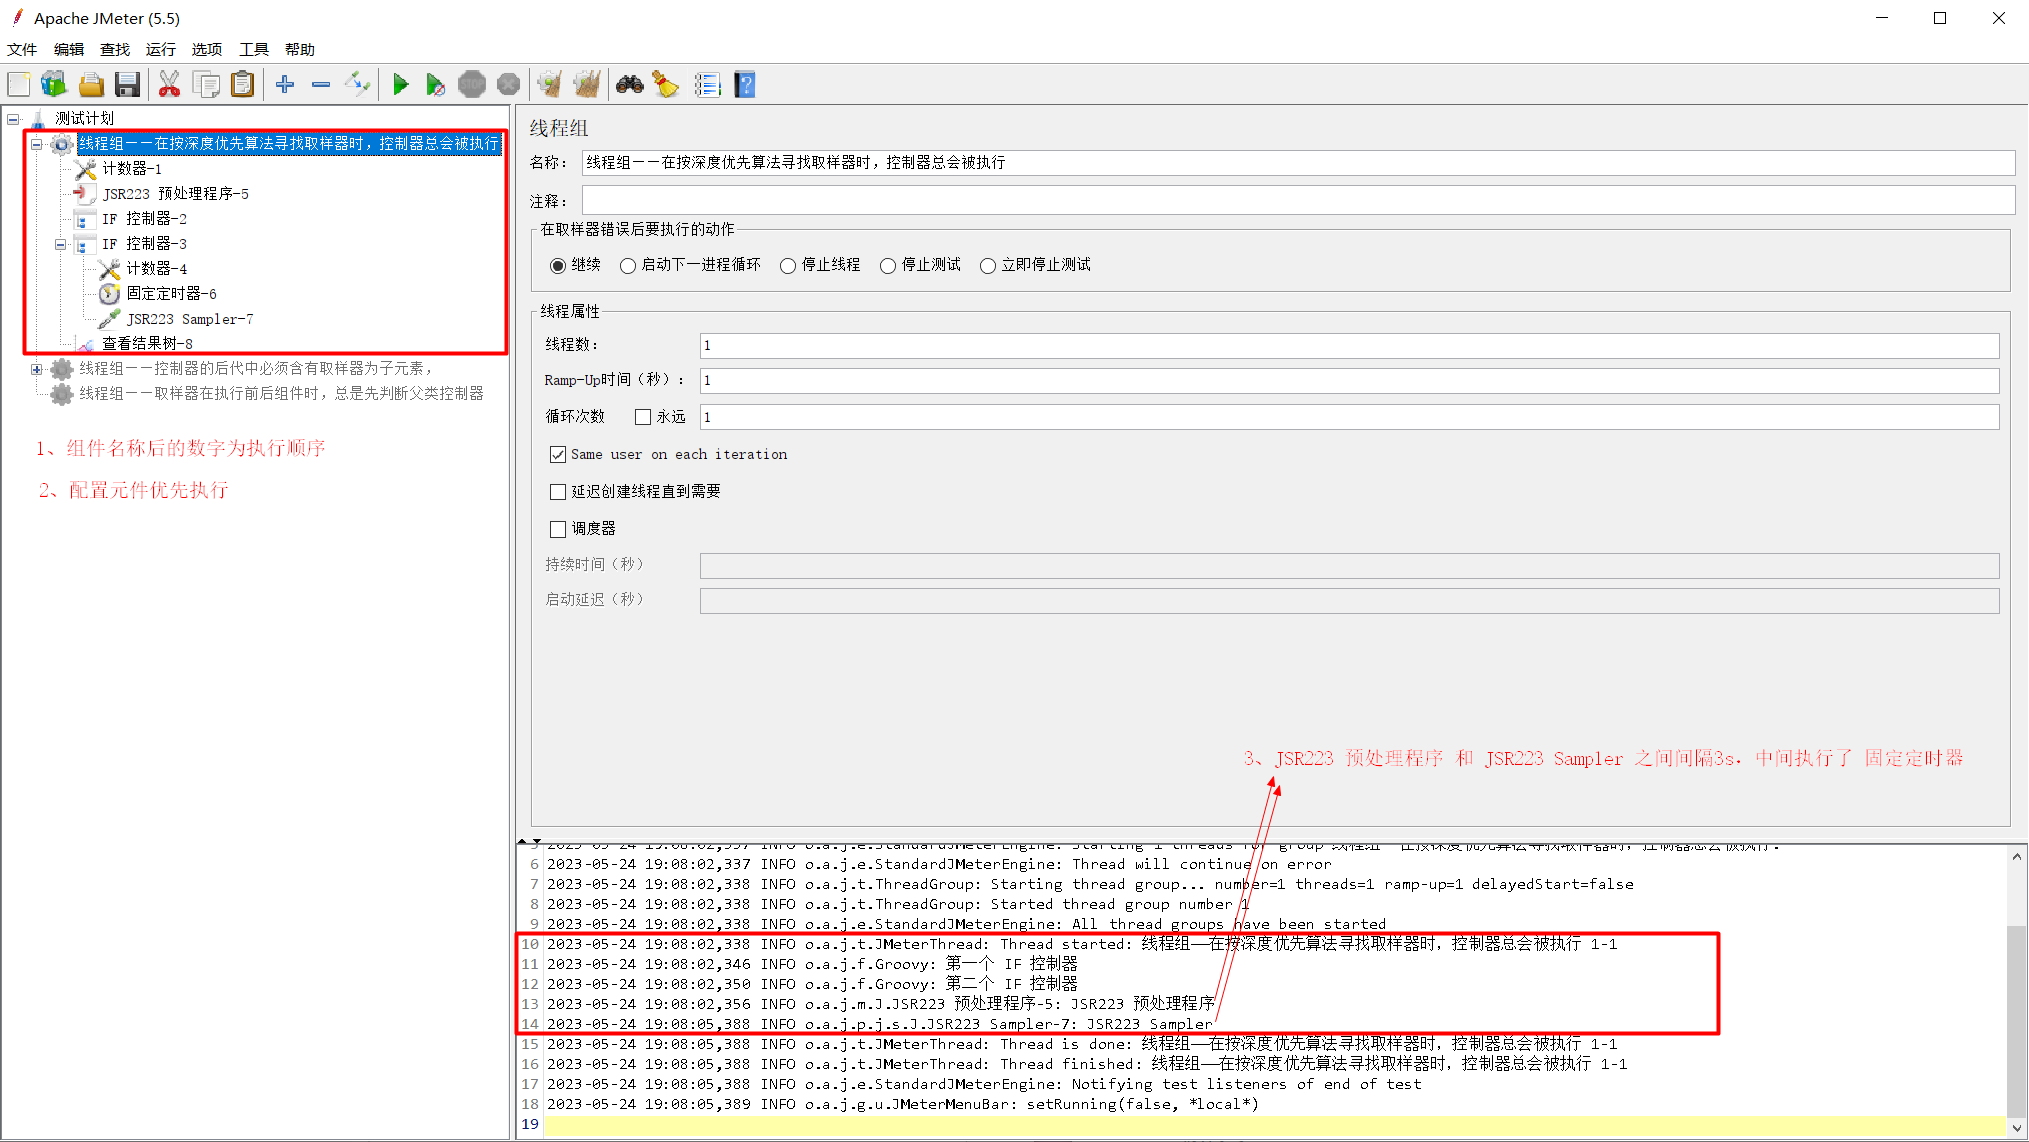Click the Clear broom-gear icon
Image resolution: width=2029 pixels, height=1142 pixels.
tap(549, 85)
